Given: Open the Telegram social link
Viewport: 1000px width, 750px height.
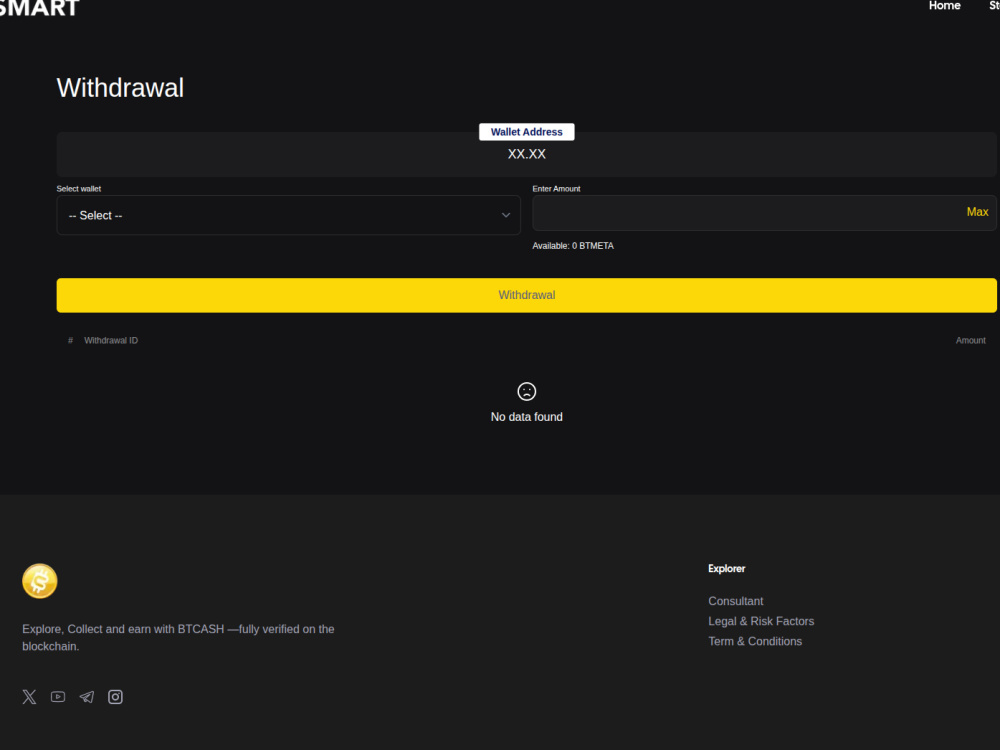Looking at the screenshot, I should [87, 696].
